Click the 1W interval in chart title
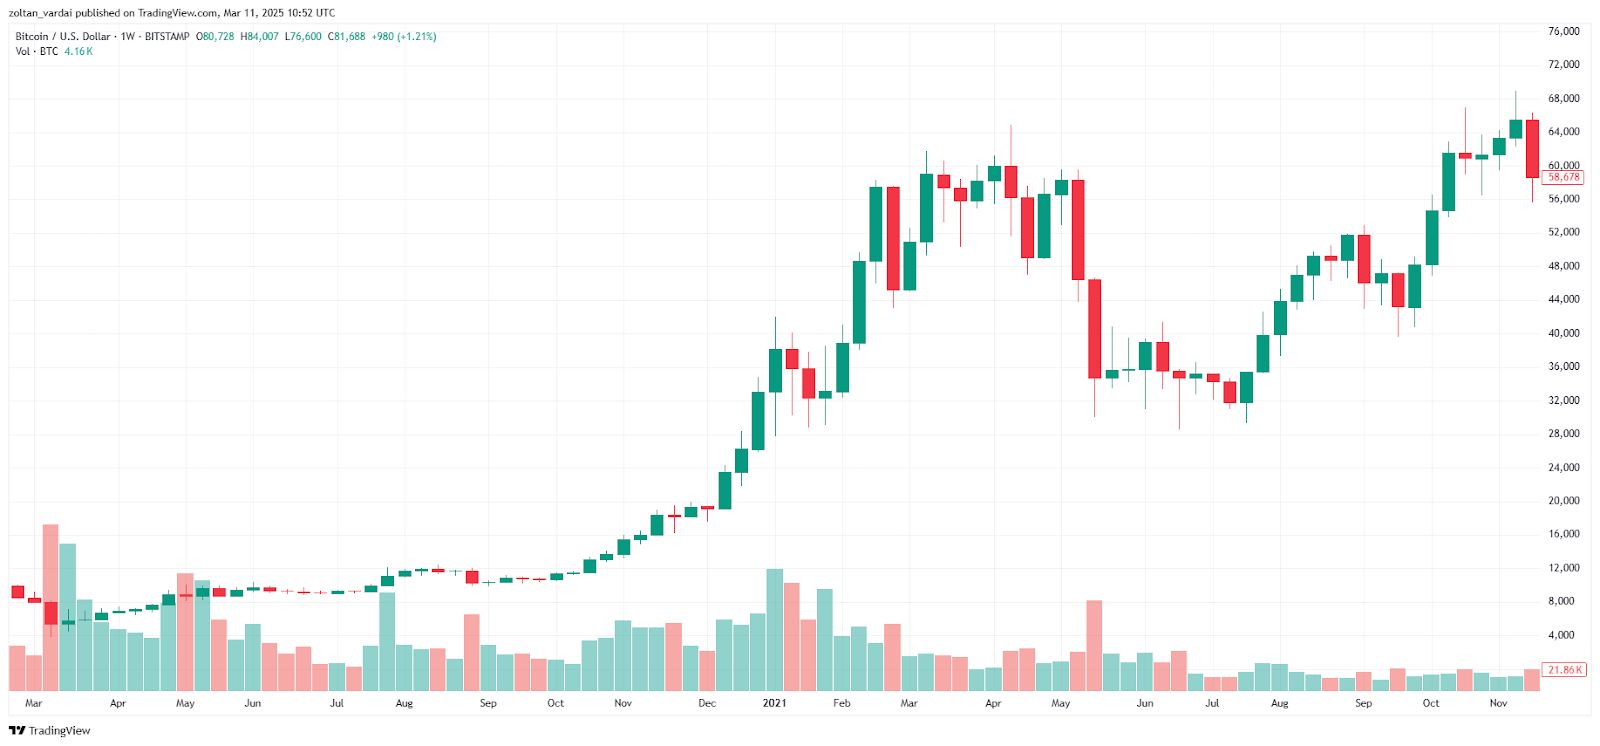Image resolution: width=1600 pixels, height=746 pixels. pos(127,37)
